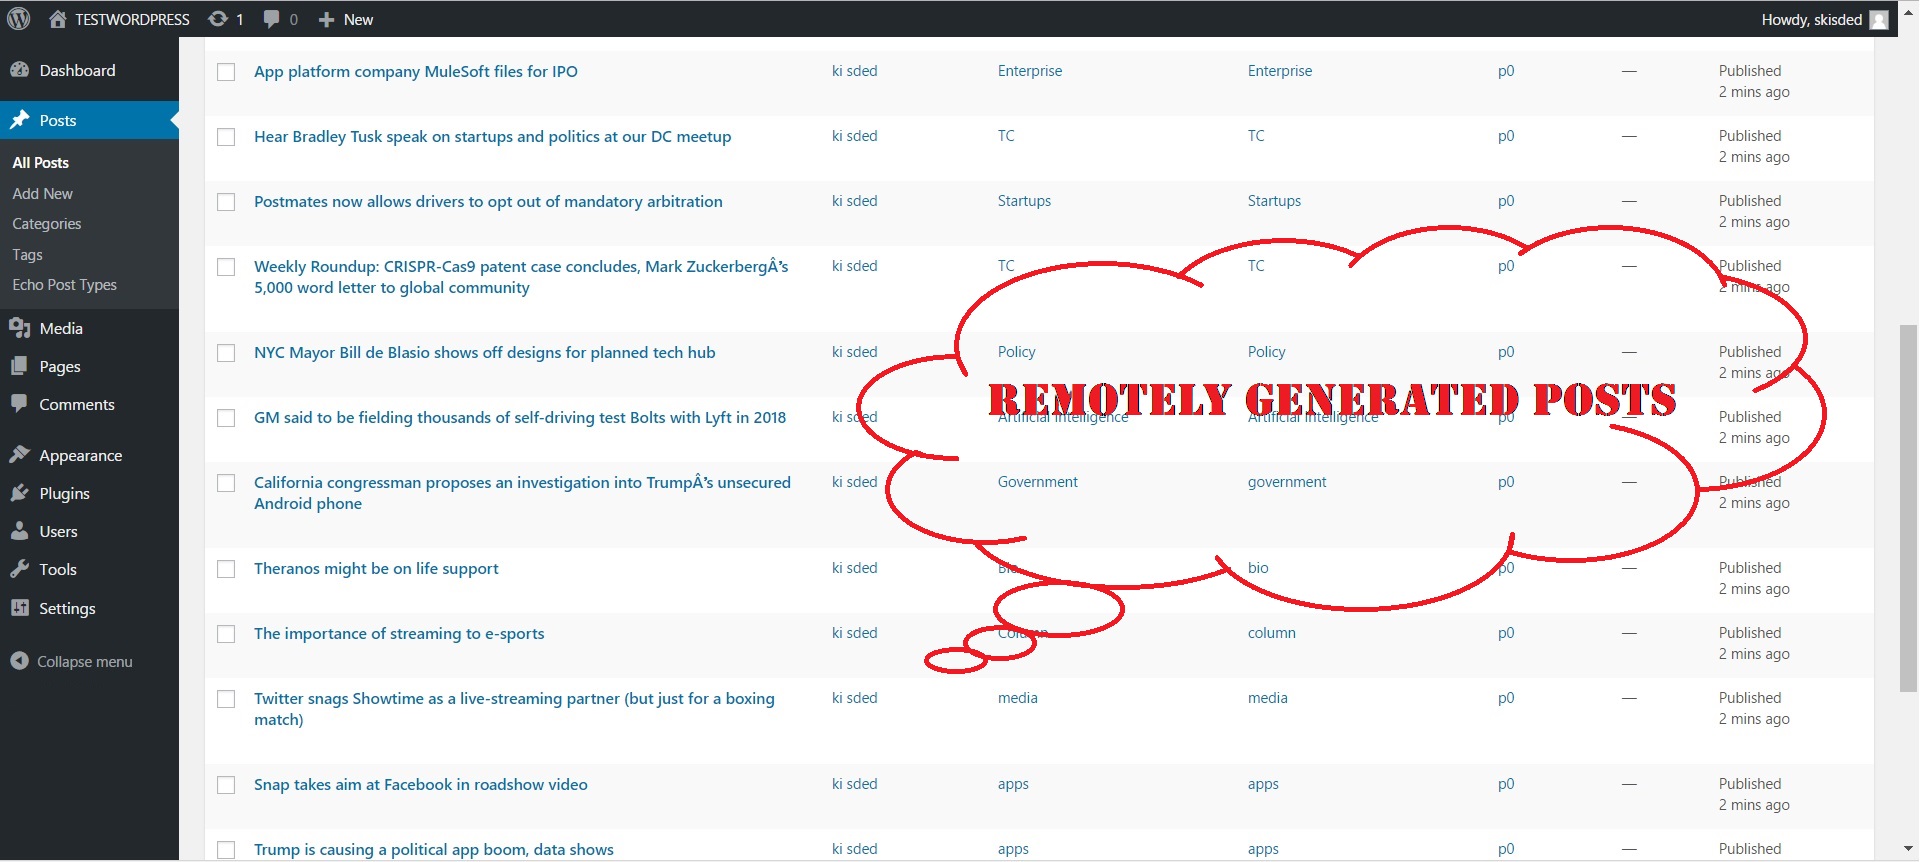Open 'The importance of streaming to e-sports' post
The height and width of the screenshot is (862, 1920).
click(399, 633)
